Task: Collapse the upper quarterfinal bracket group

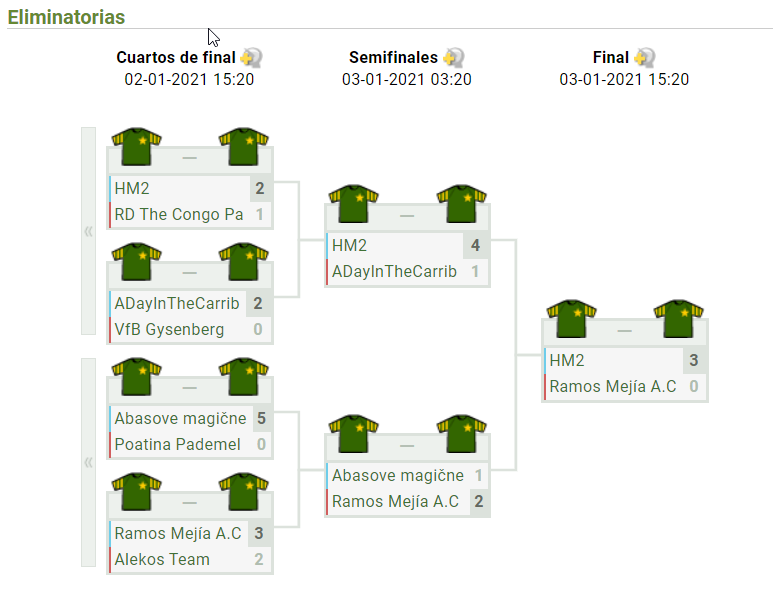Action: click(x=88, y=231)
